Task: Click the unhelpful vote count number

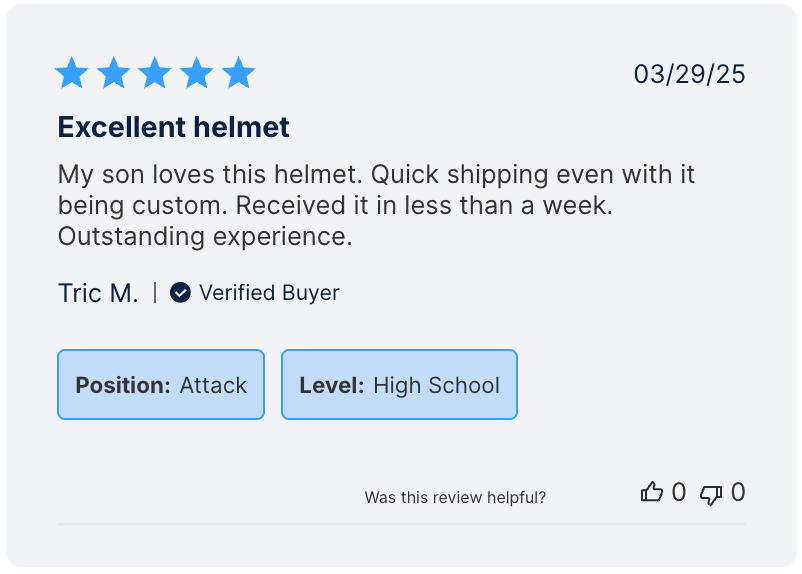Action: pos(738,492)
